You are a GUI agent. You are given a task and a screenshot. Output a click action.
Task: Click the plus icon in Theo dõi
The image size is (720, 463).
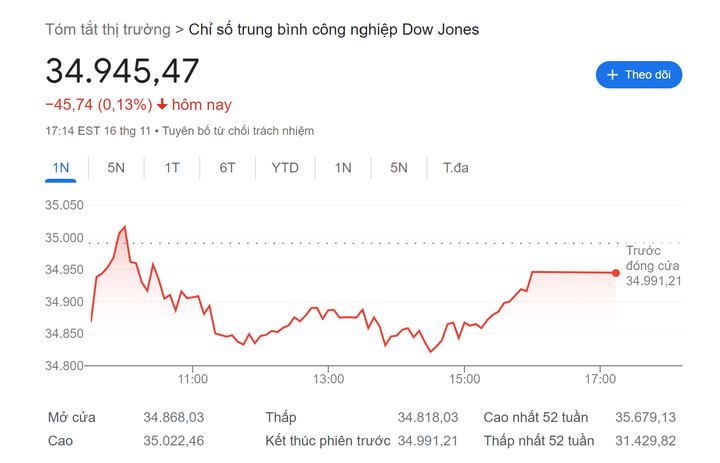coord(612,75)
